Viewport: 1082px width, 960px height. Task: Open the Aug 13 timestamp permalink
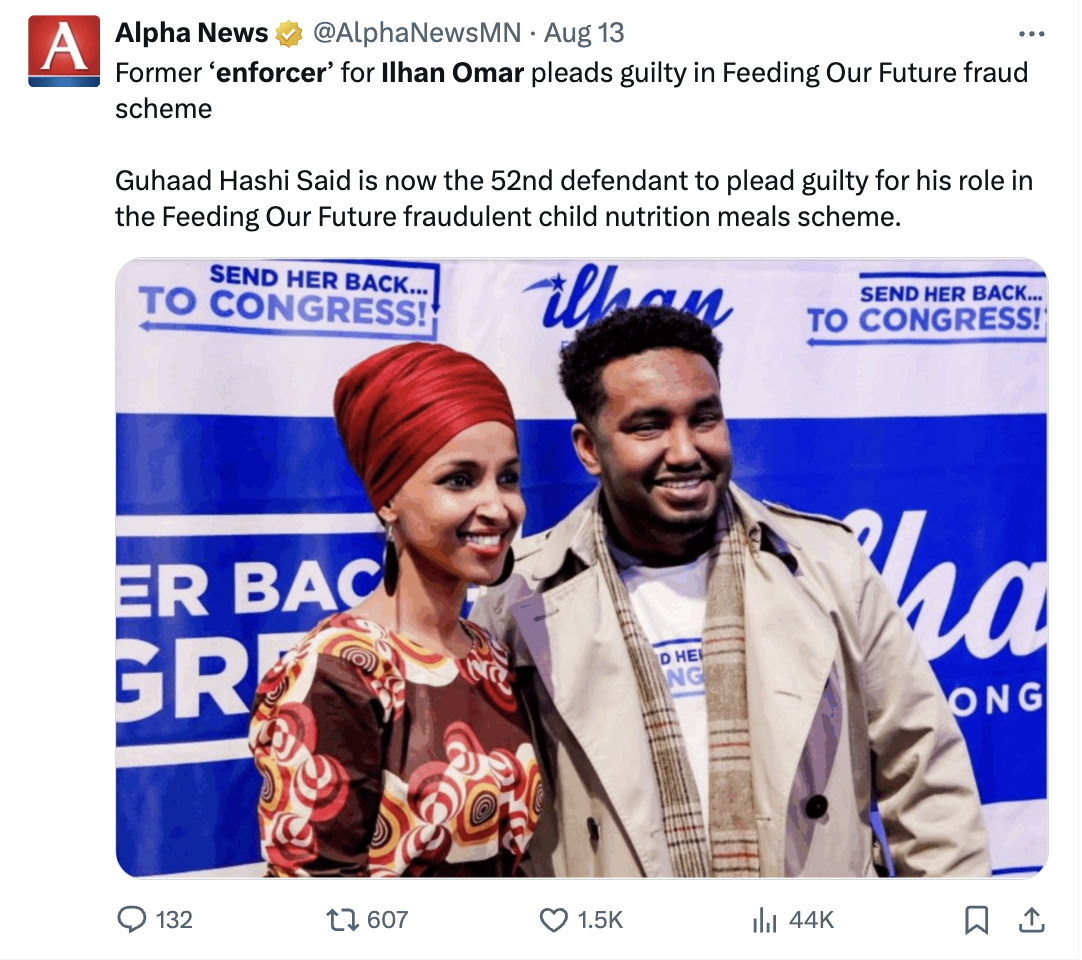coord(585,33)
